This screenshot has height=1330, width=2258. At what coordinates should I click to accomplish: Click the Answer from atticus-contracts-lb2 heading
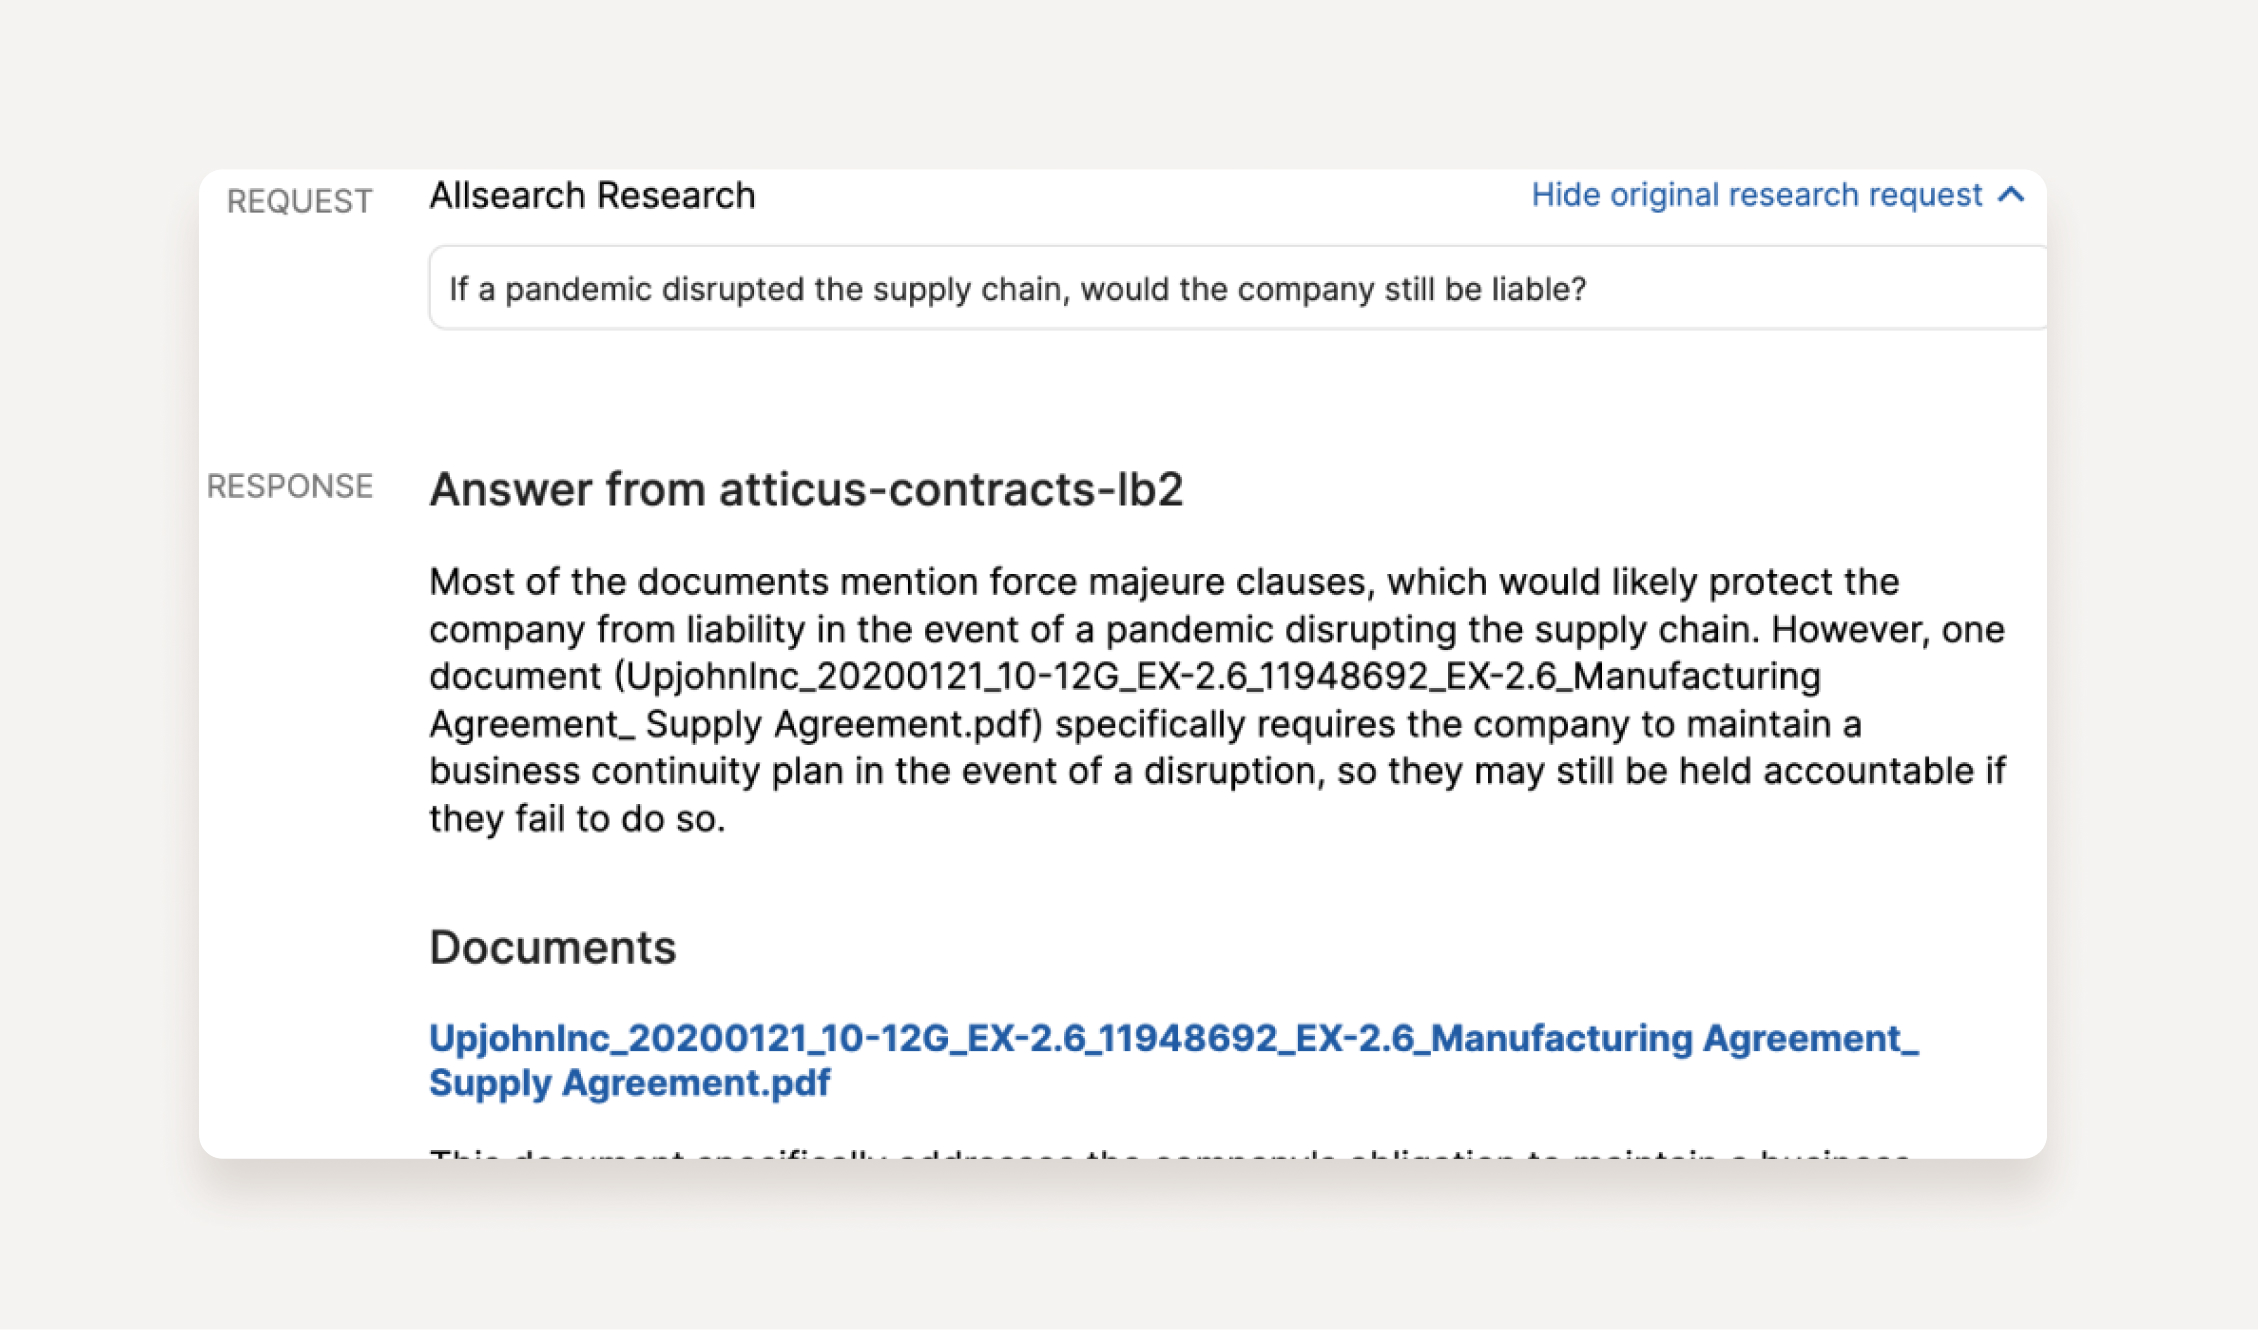(805, 490)
